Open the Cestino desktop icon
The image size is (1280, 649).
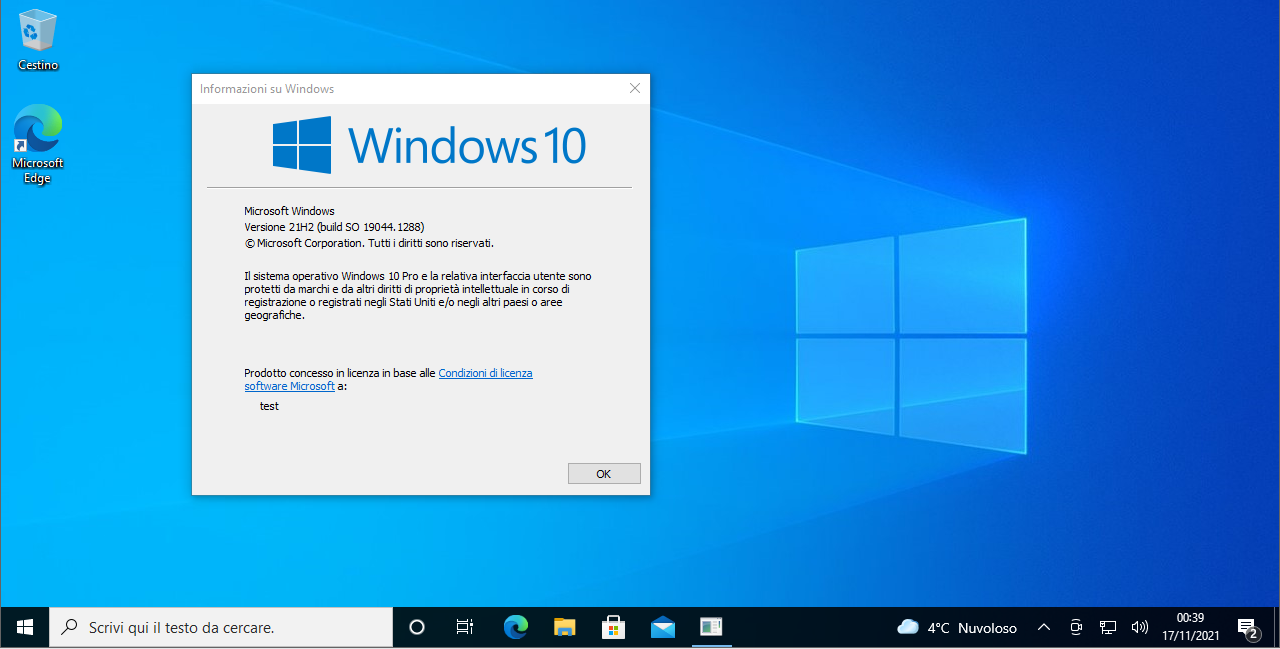click(x=38, y=40)
